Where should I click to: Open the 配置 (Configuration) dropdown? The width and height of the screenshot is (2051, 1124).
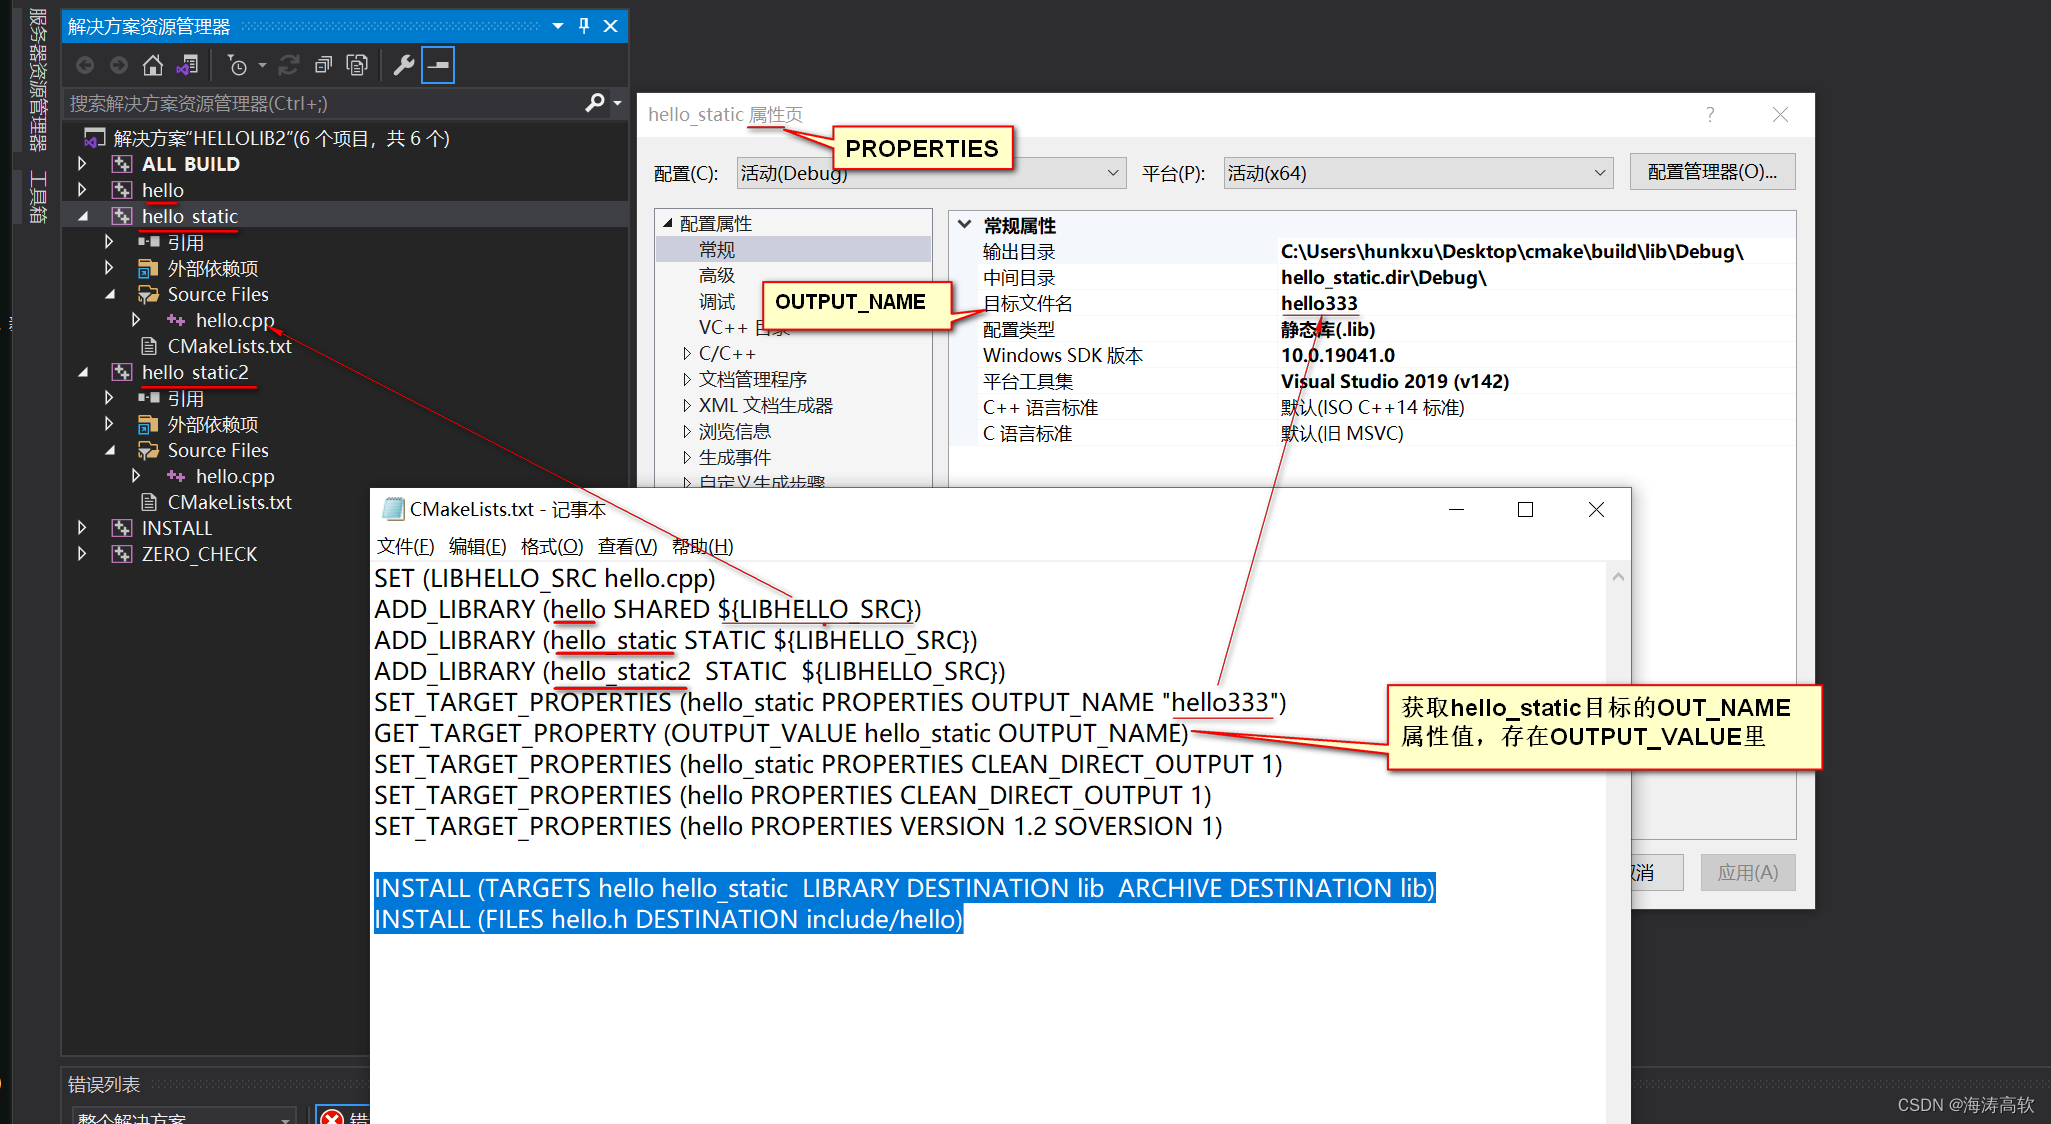point(1112,173)
